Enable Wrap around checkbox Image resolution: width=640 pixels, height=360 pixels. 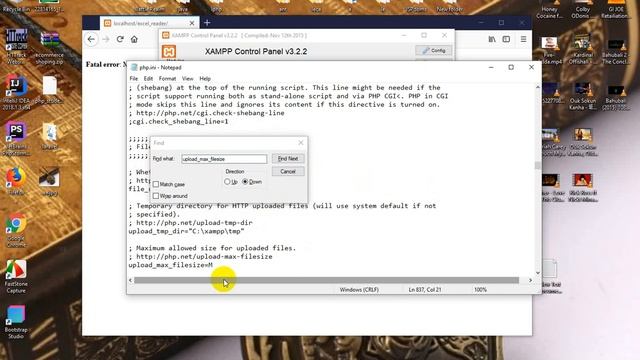(x=156, y=196)
